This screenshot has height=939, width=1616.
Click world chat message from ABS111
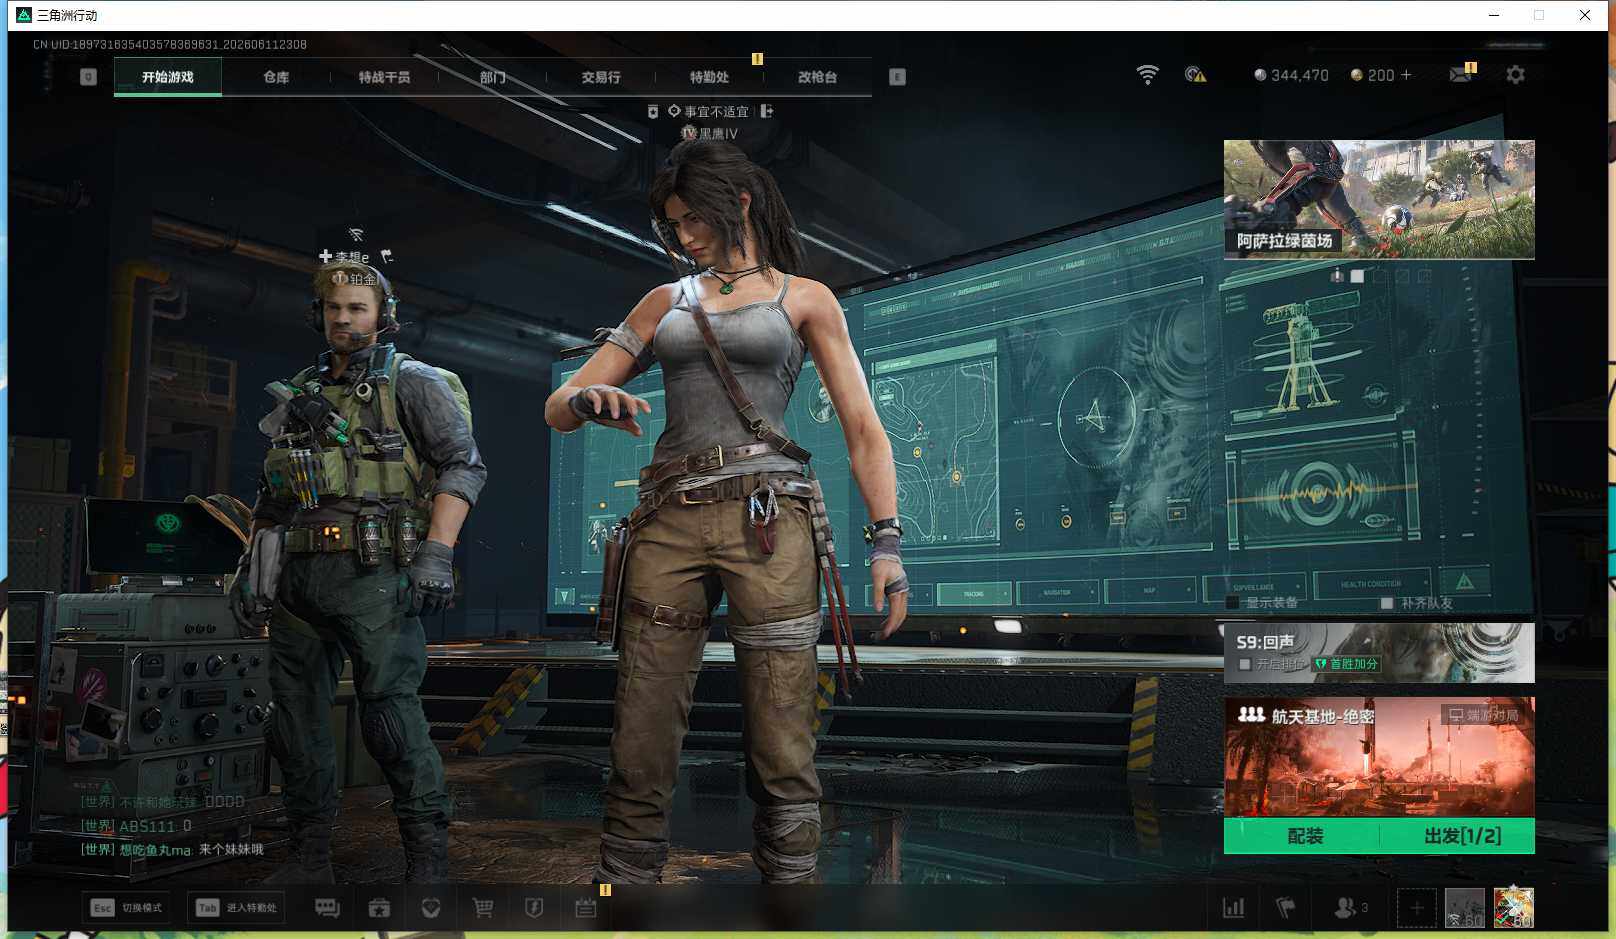click(136, 826)
